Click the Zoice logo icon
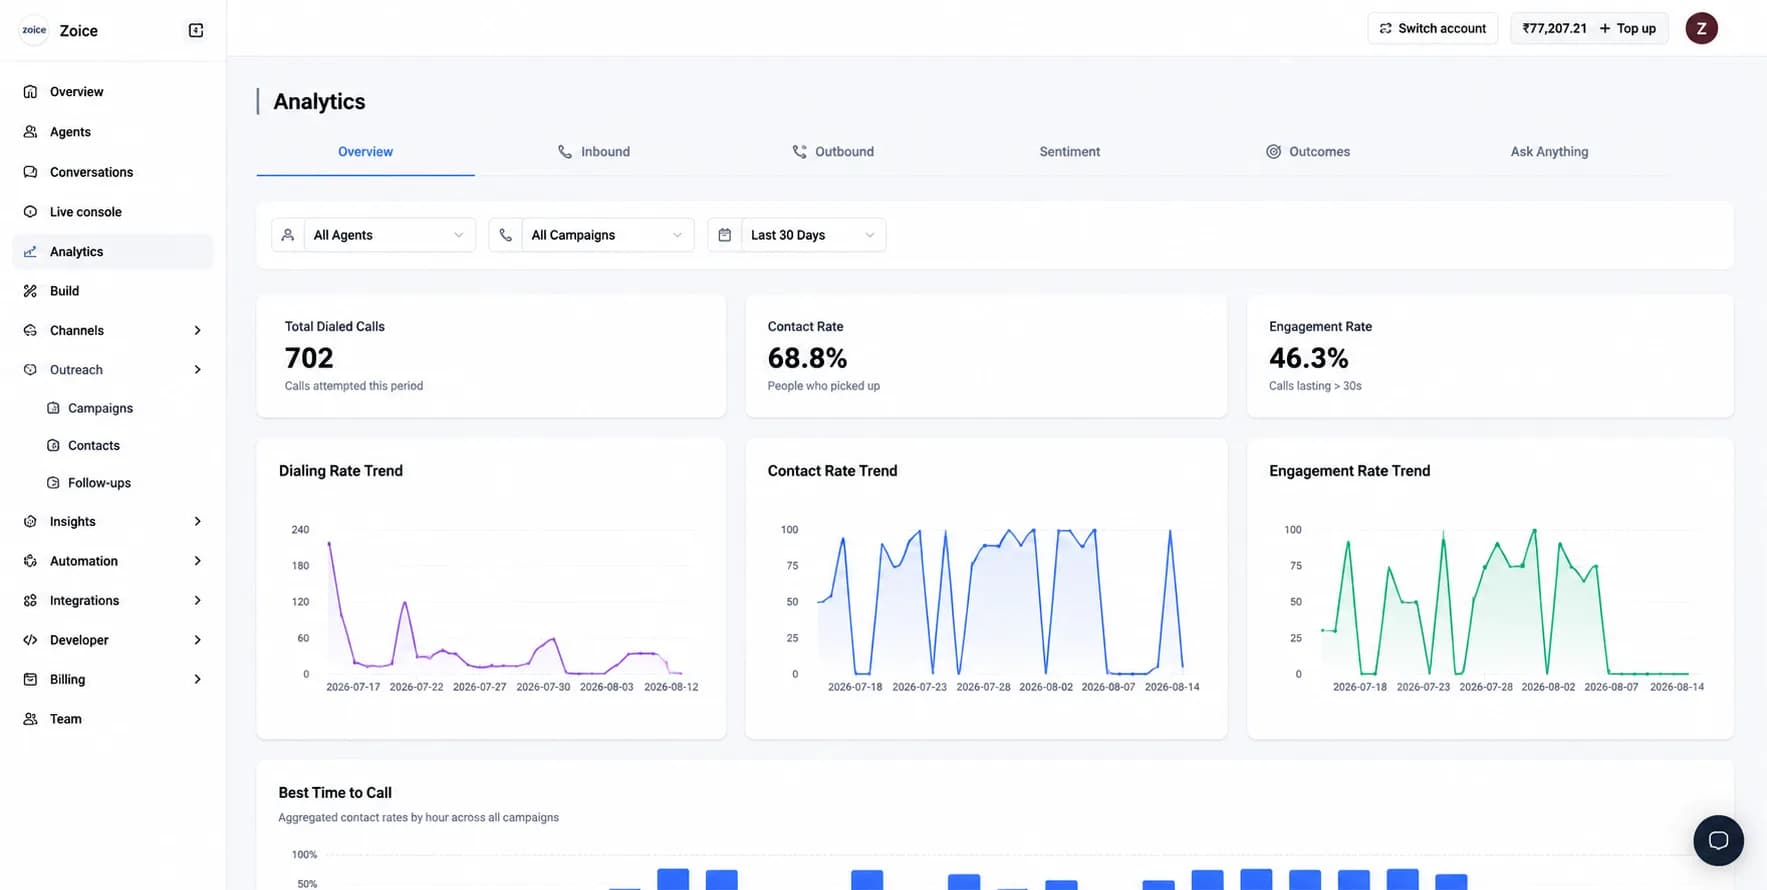 click(x=34, y=30)
